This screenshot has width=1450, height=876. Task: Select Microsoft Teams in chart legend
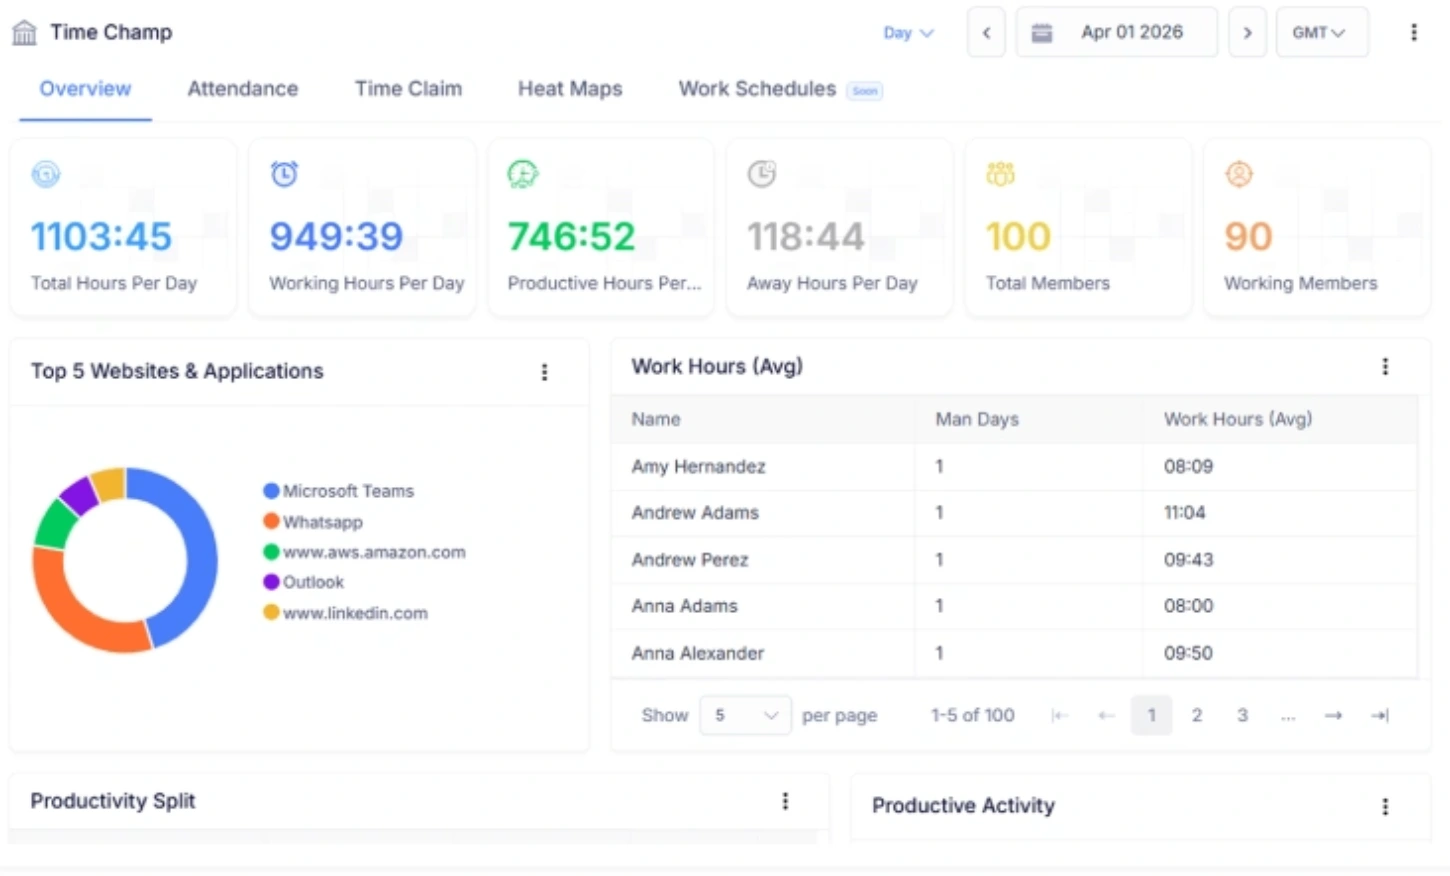pyautogui.click(x=348, y=491)
